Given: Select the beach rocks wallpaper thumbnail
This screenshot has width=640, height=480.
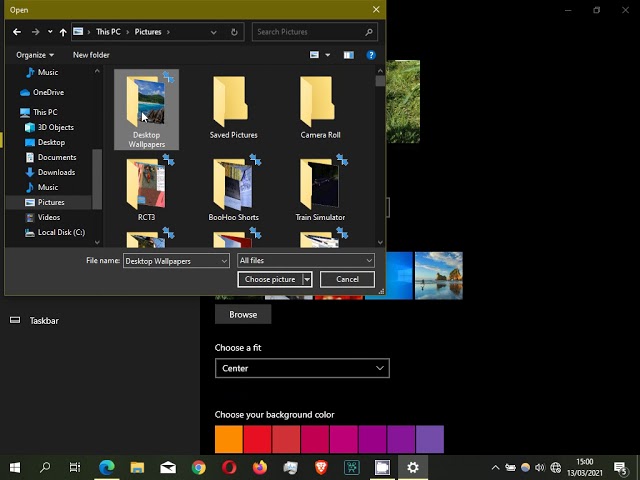Looking at the screenshot, I should pyautogui.click(x=439, y=276).
